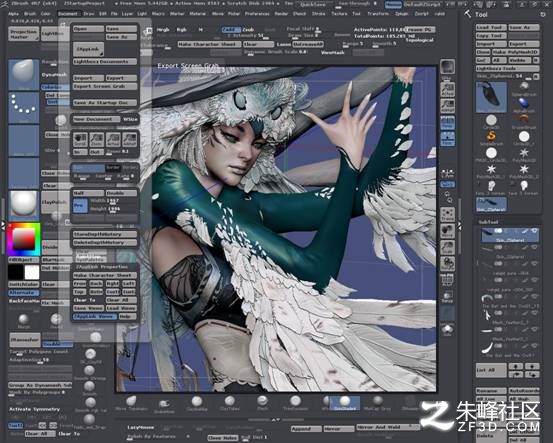Click the Zoom icon in Document palette
This screenshot has height=443, width=553.
coord(96,140)
